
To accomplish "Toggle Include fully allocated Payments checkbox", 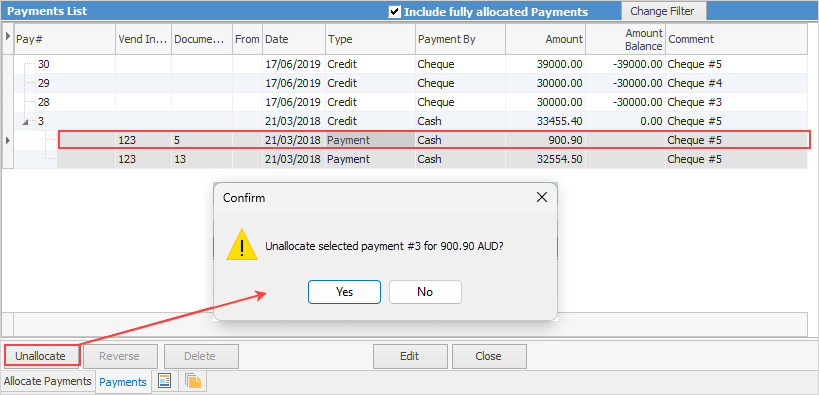I will click(395, 11).
